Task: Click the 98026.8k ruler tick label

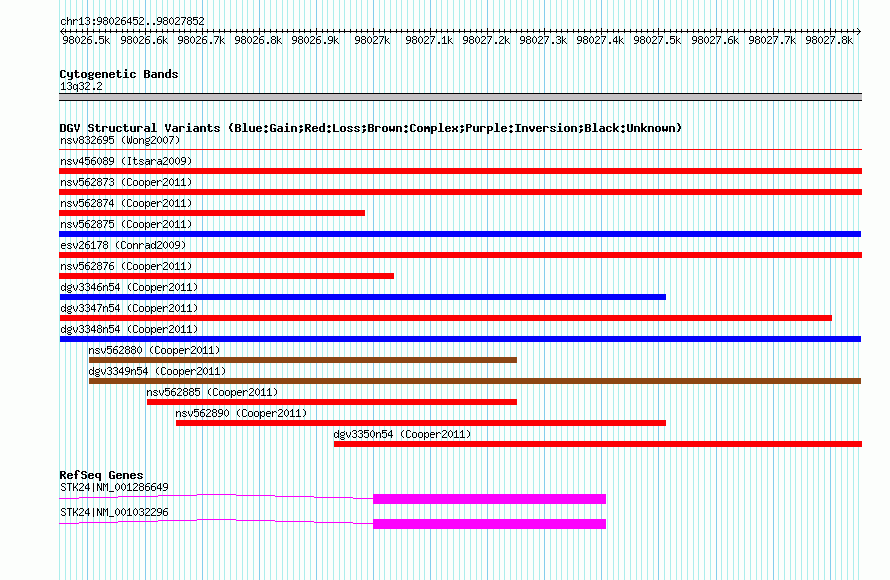Action: [258, 40]
